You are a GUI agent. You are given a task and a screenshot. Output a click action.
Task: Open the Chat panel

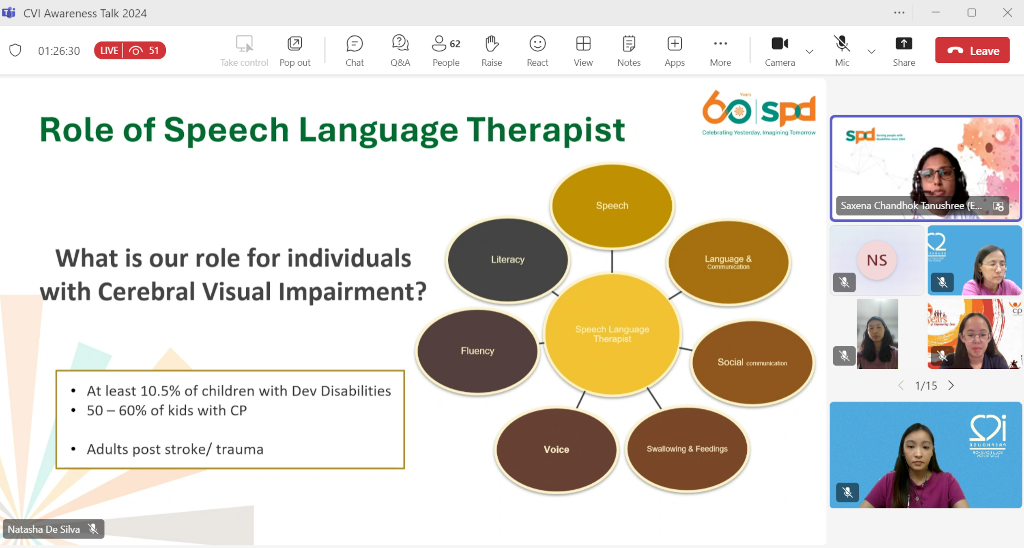[x=354, y=50]
